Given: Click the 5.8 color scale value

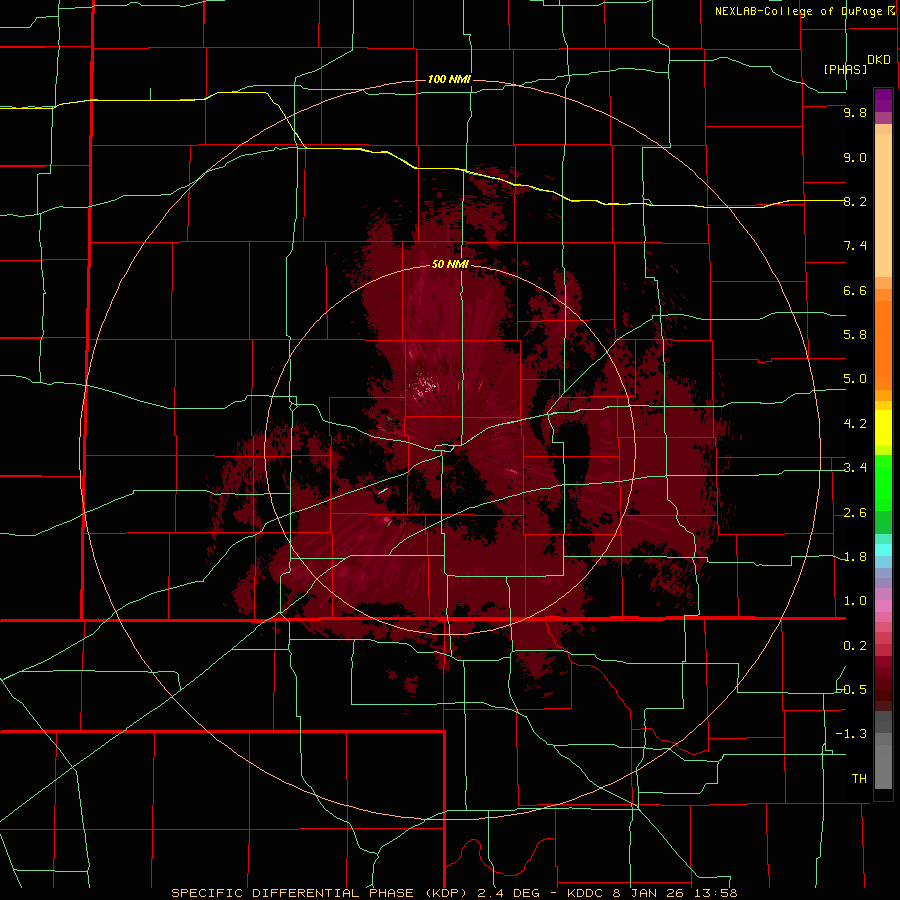Looking at the screenshot, I should point(855,335).
